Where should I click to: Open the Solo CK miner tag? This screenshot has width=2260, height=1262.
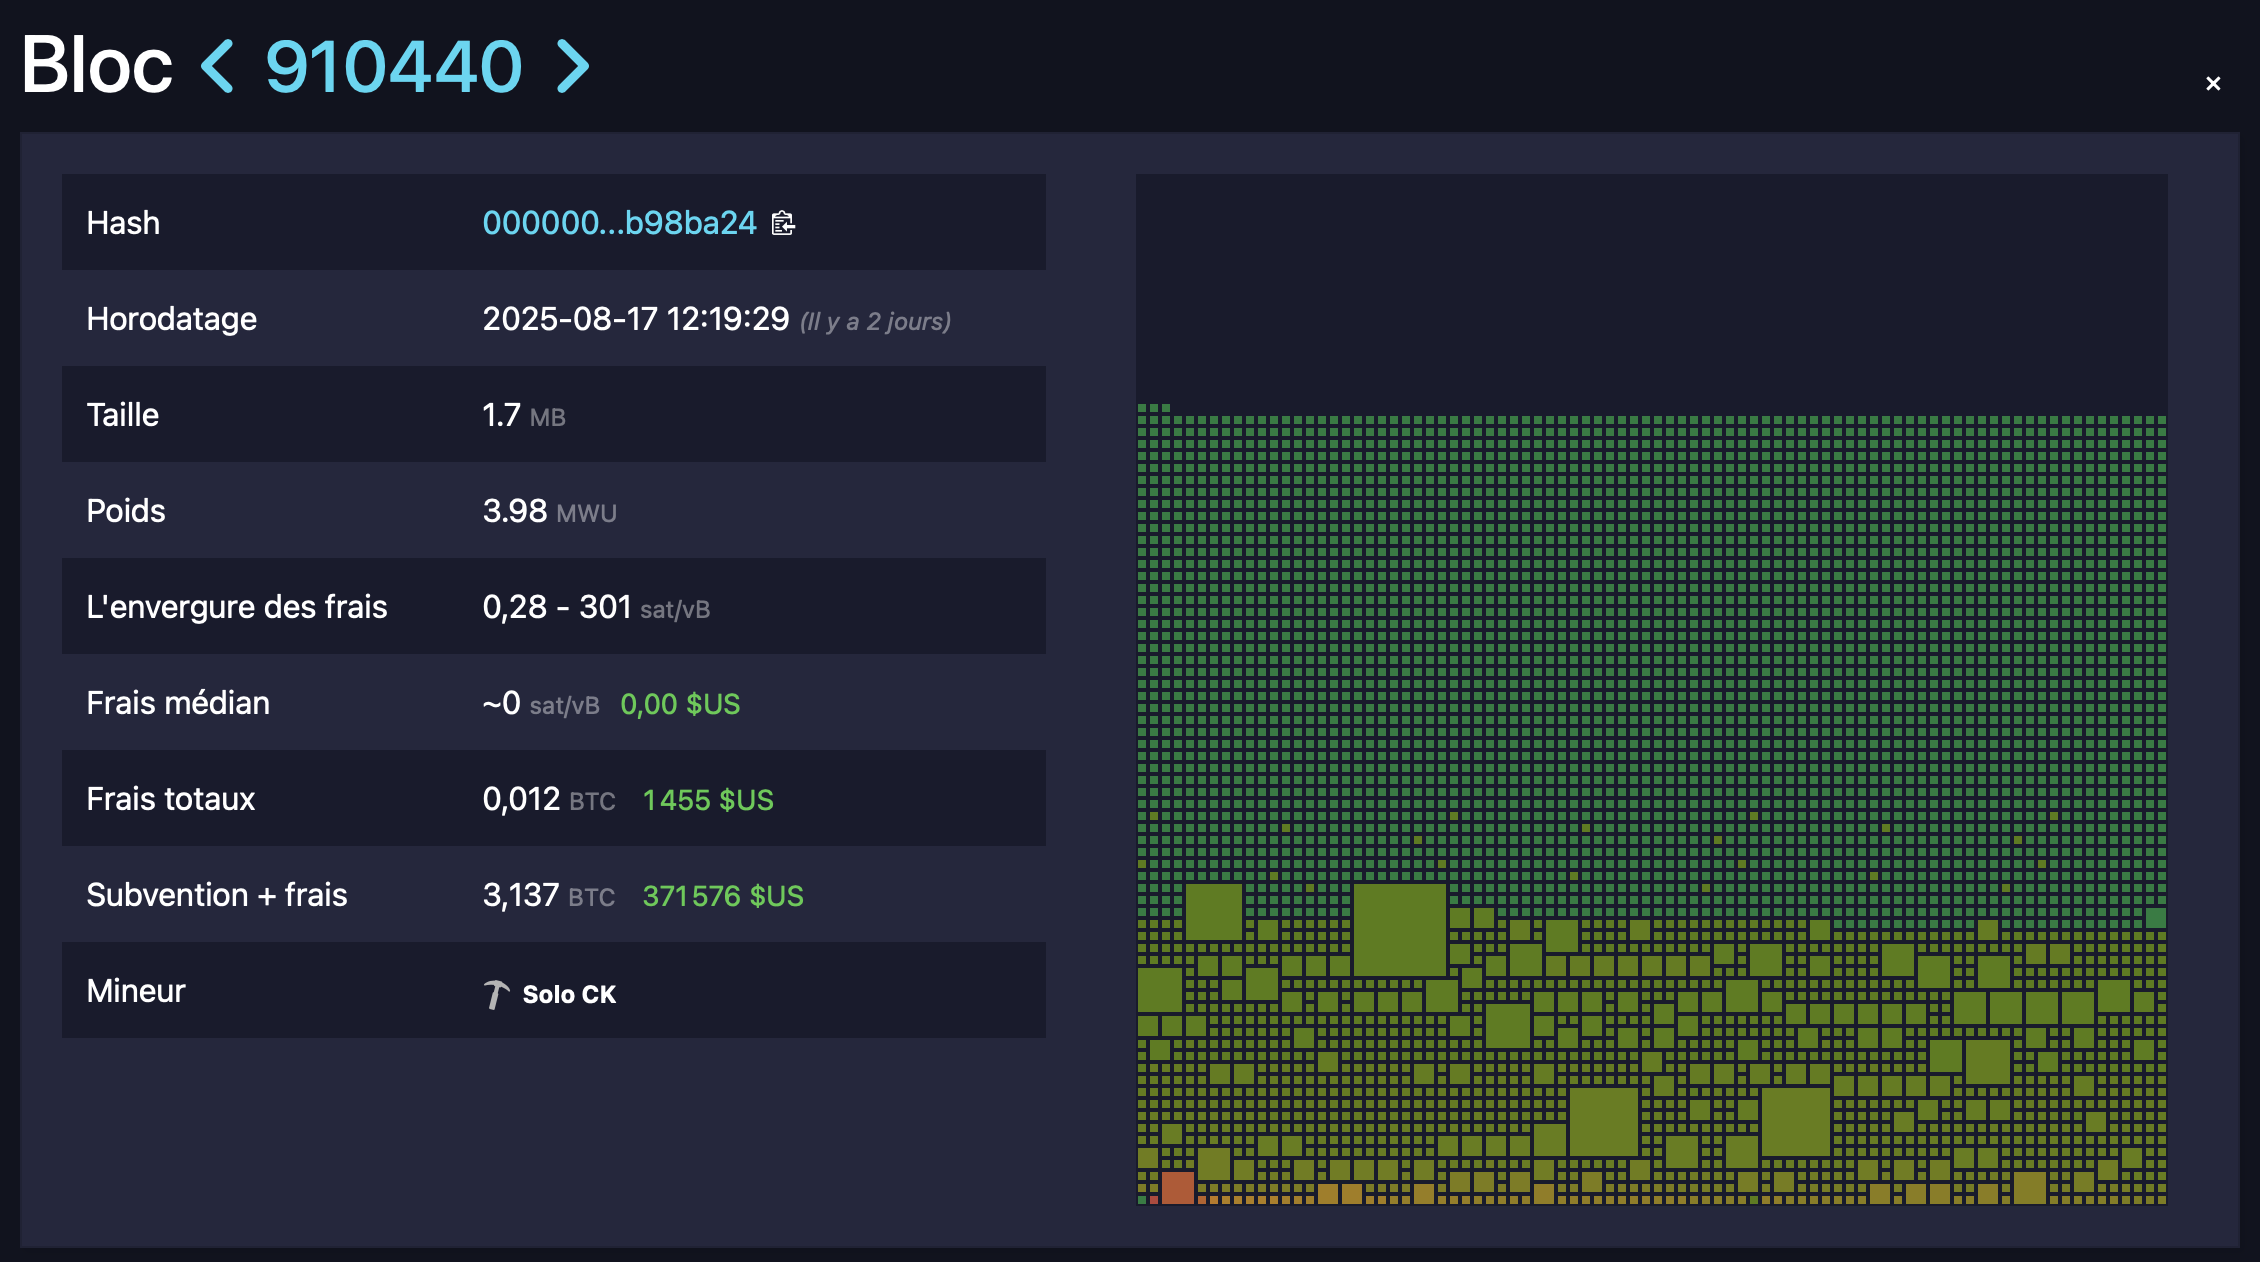pyautogui.click(x=568, y=994)
